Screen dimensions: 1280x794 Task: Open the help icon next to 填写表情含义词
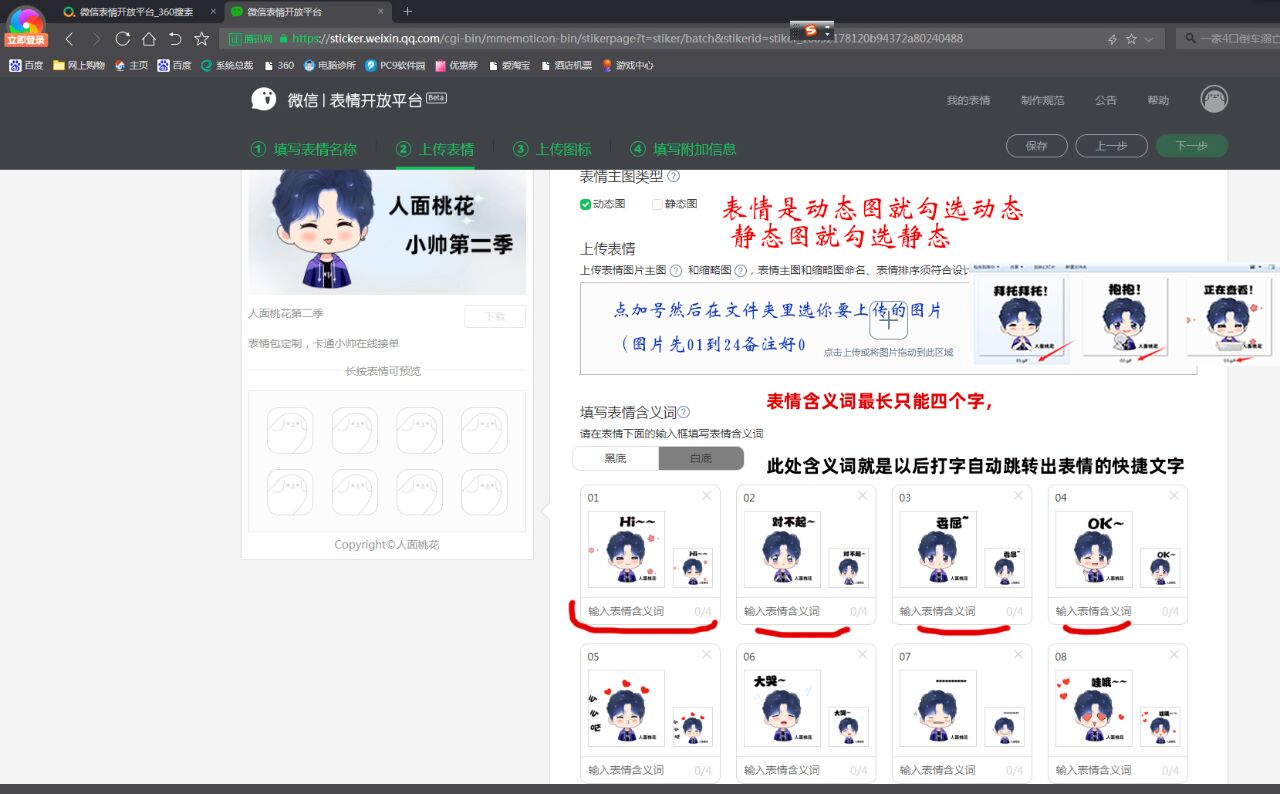684,412
